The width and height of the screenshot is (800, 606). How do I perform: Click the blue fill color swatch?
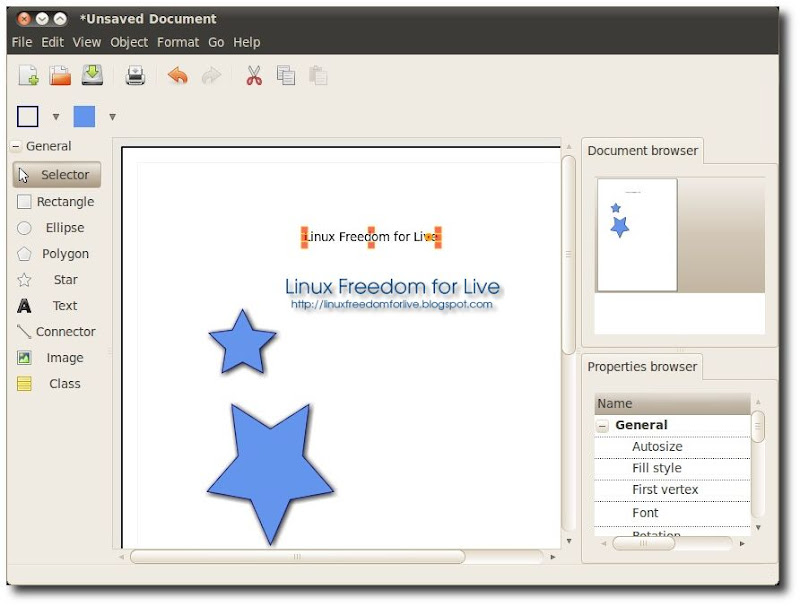tap(84, 116)
